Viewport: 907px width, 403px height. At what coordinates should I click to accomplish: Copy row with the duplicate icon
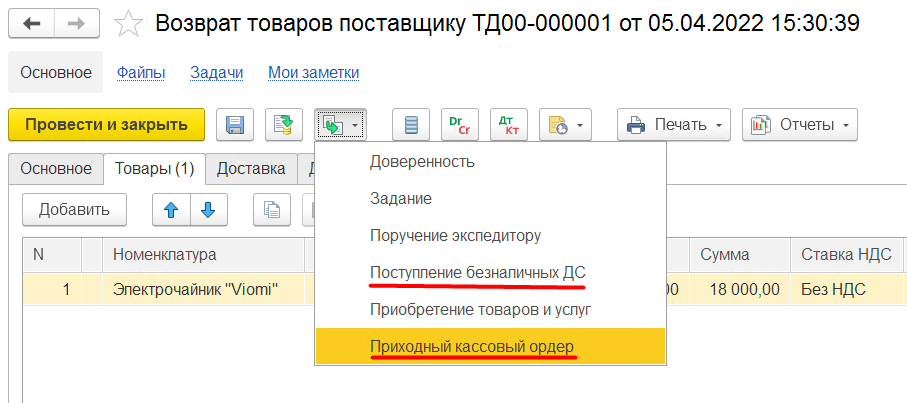[x=272, y=209]
